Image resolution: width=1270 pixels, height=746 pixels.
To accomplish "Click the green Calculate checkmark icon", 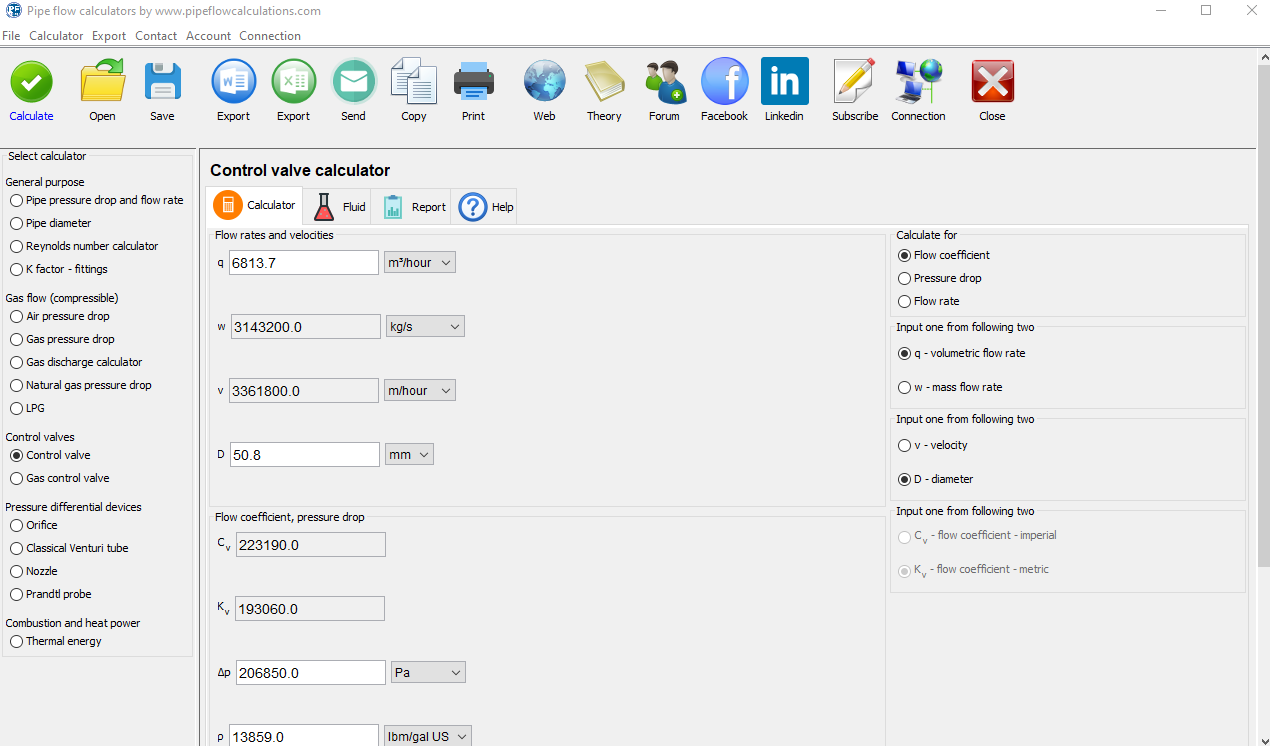I will click(x=31, y=82).
